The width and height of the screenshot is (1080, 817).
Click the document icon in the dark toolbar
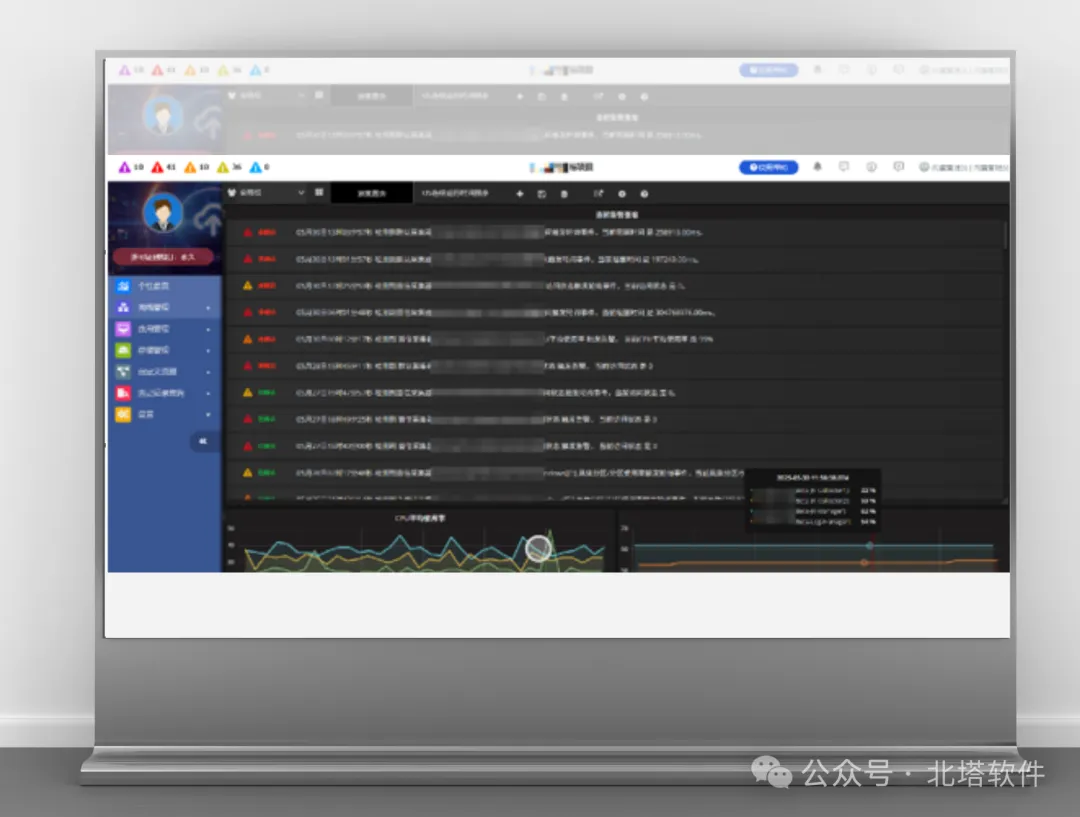click(x=564, y=194)
